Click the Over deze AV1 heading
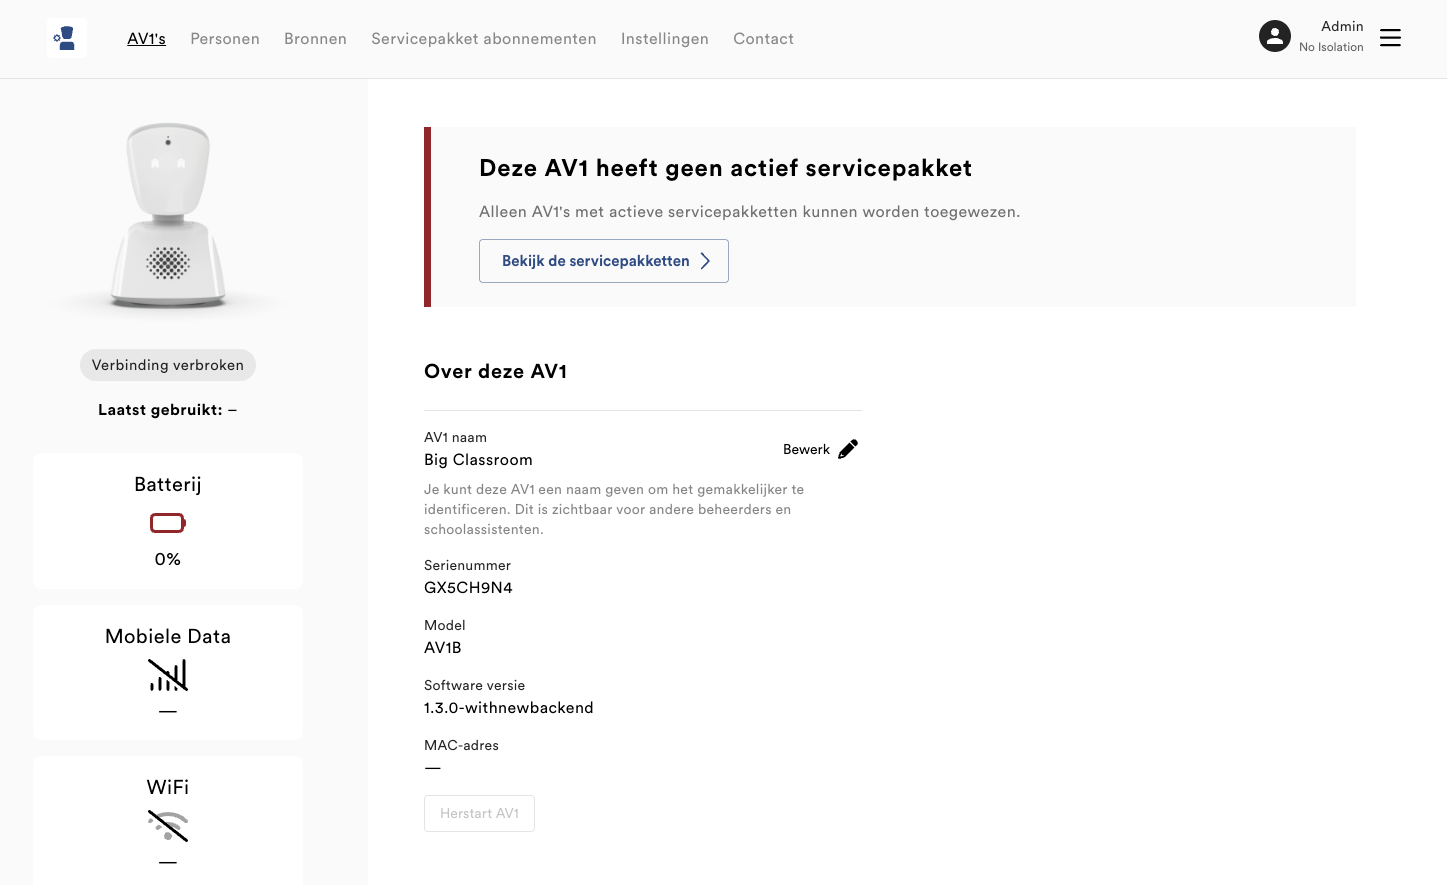1447x885 pixels. (496, 372)
